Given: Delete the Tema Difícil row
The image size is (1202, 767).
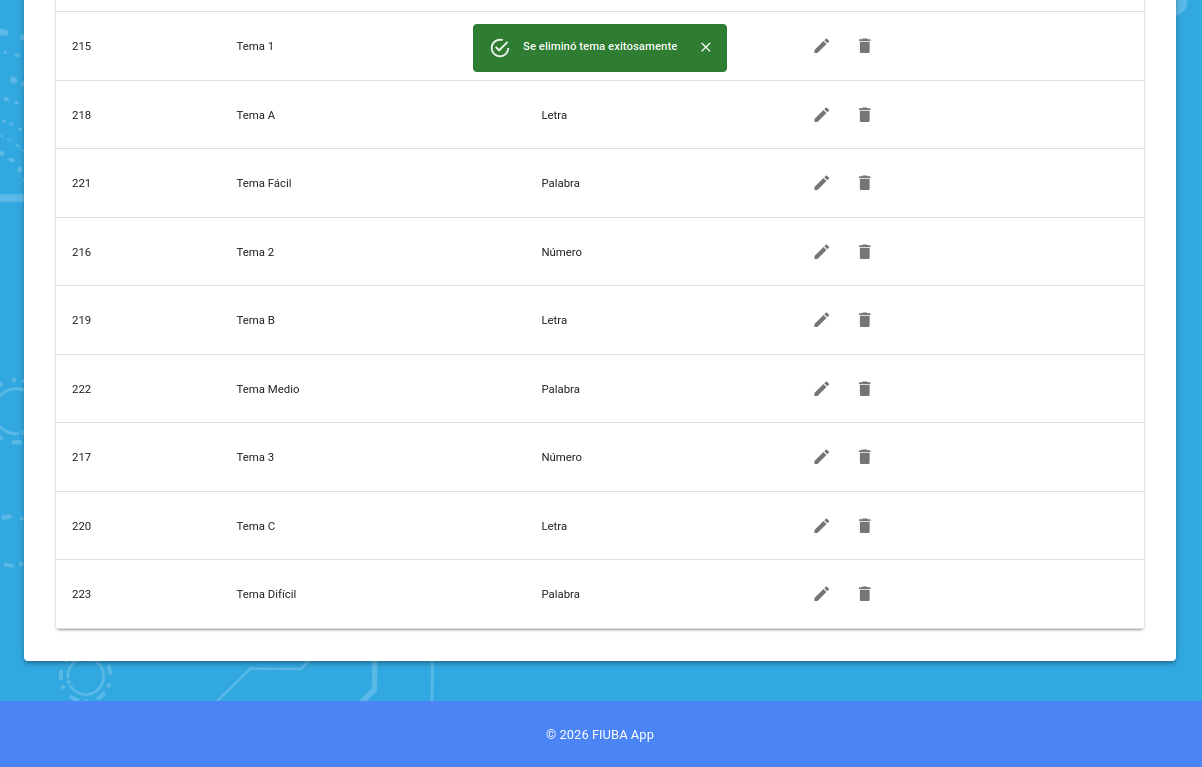Looking at the screenshot, I should [x=865, y=594].
